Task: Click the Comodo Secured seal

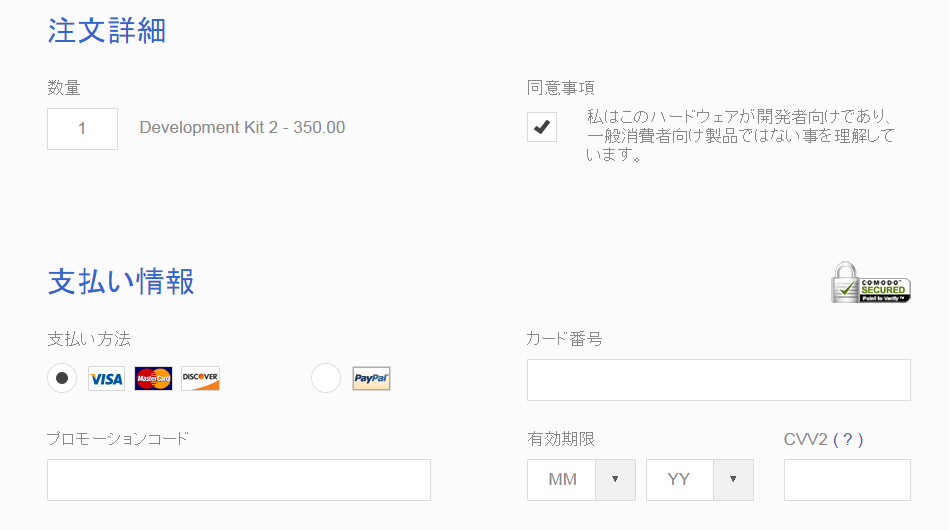Action: (x=870, y=283)
